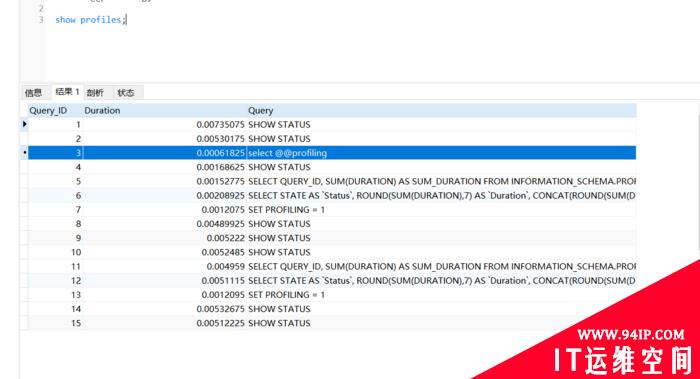Select the SET PROFILING = 1 cell in row 13
The height and width of the screenshot is (379, 700).
coord(287,295)
